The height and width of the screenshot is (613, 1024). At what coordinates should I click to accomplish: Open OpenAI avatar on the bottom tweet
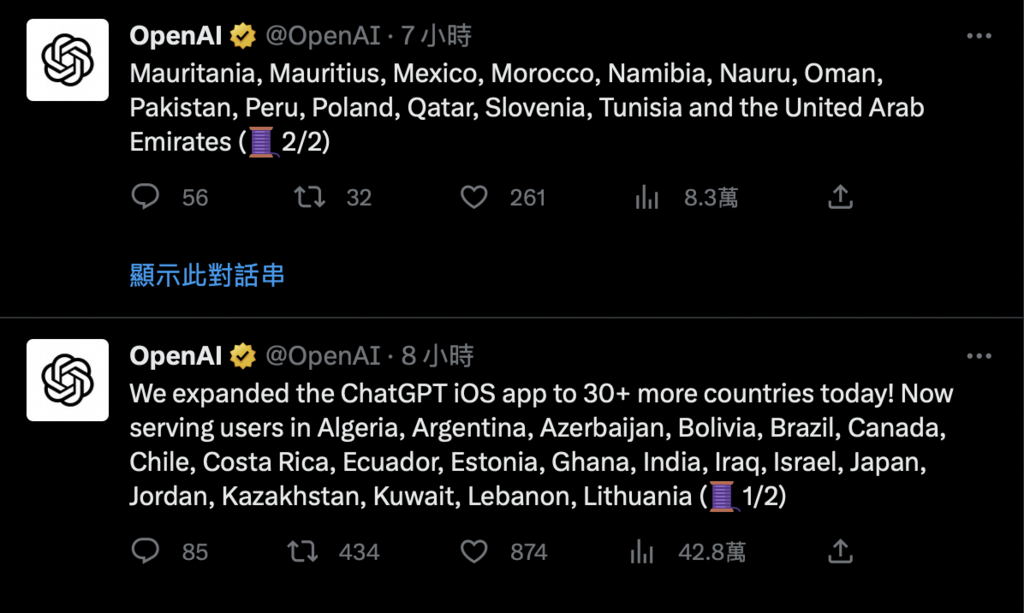tap(67, 380)
